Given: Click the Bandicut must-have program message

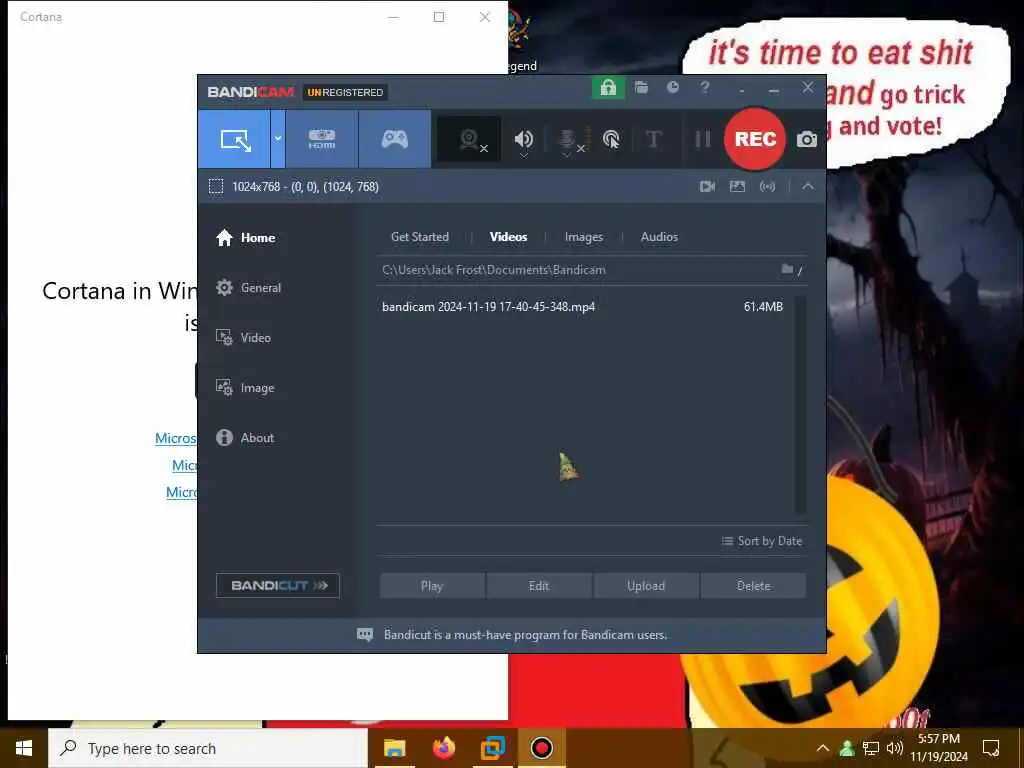Looking at the screenshot, I should point(525,635).
